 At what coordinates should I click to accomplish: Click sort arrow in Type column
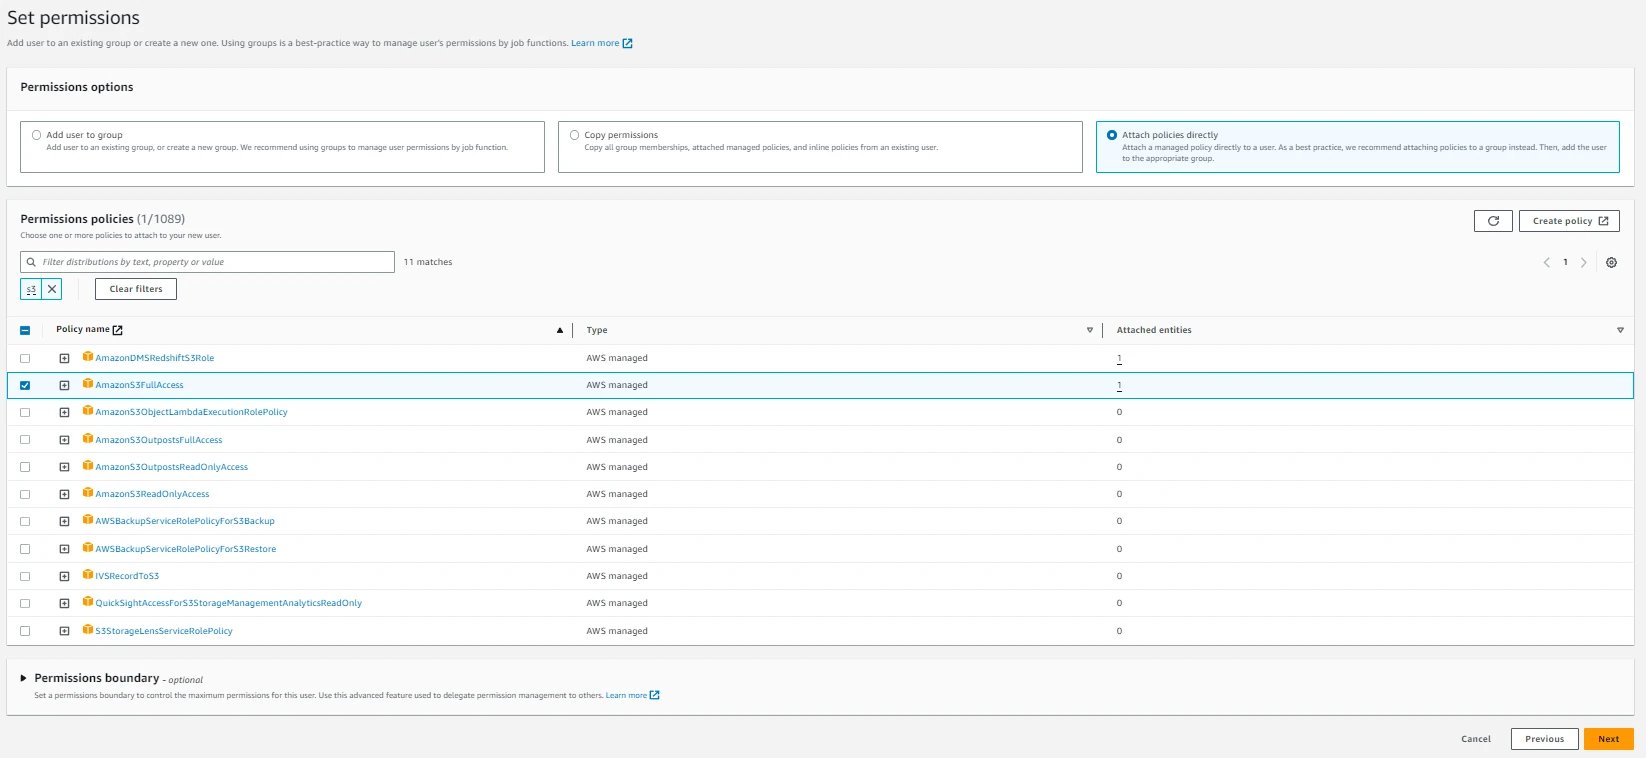coord(1090,330)
